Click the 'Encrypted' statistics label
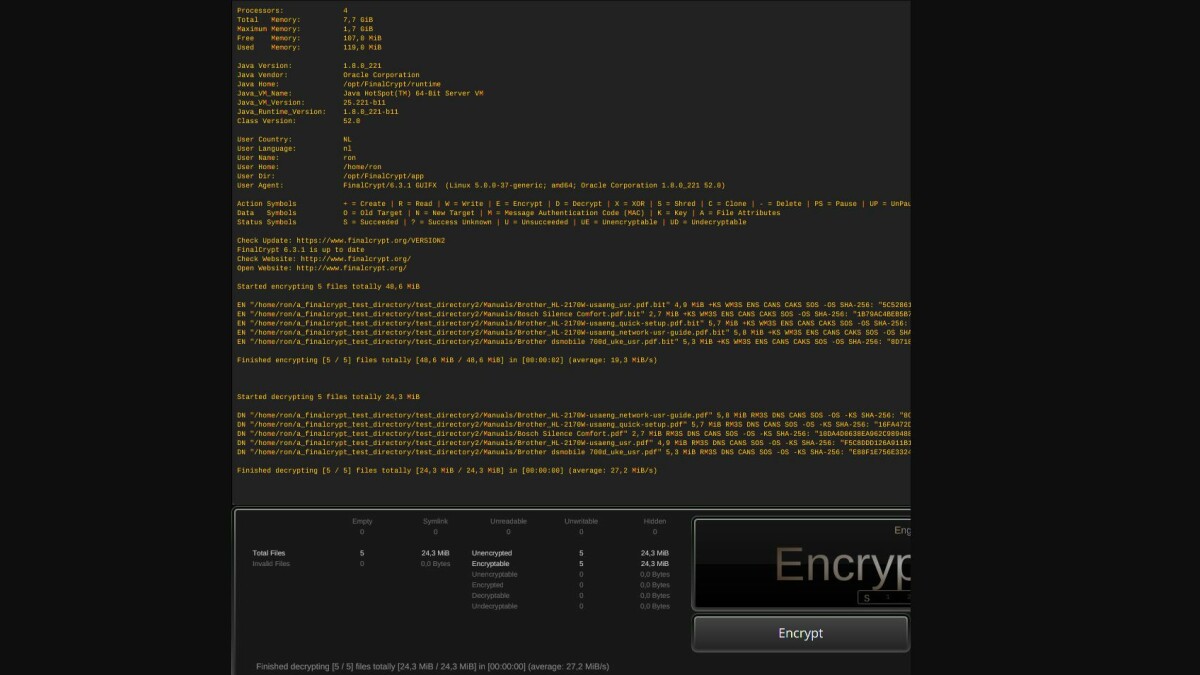 tap(487, 585)
